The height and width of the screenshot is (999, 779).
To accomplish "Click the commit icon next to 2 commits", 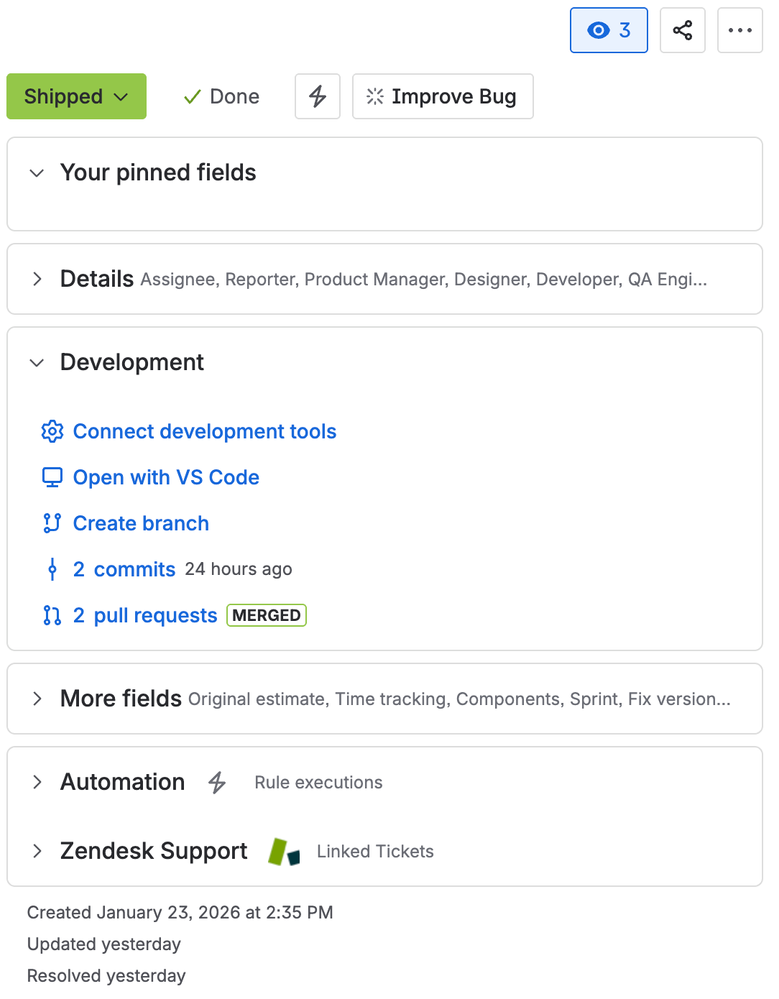I will [x=51, y=569].
